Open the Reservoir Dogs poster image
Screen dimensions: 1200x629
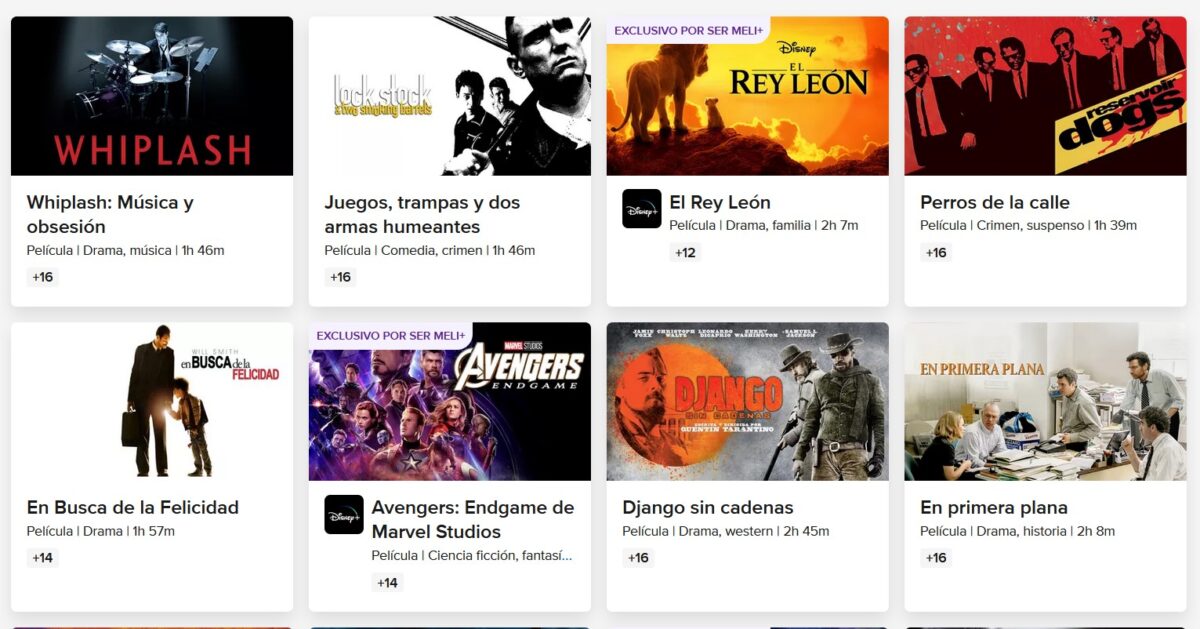(x=1045, y=96)
